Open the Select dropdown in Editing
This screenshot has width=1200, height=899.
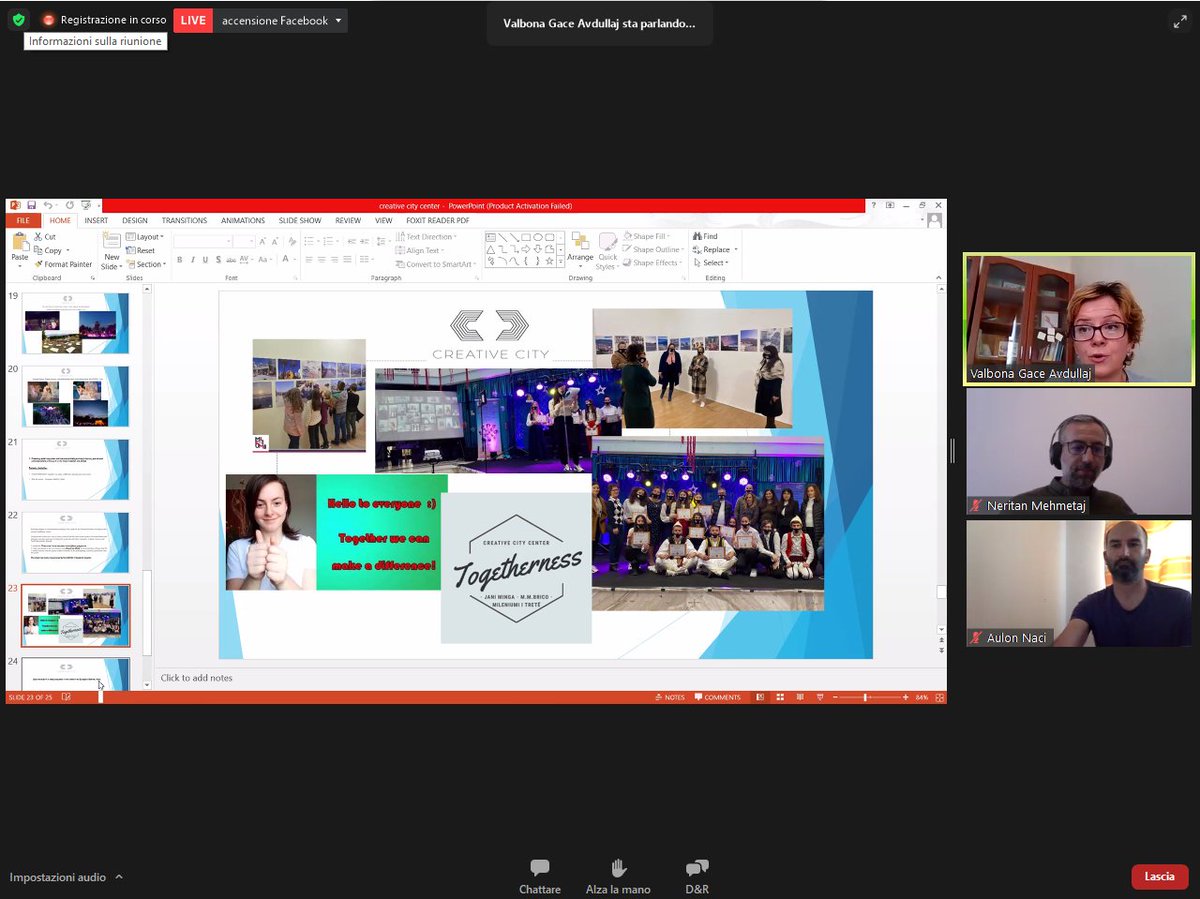point(711,263)
